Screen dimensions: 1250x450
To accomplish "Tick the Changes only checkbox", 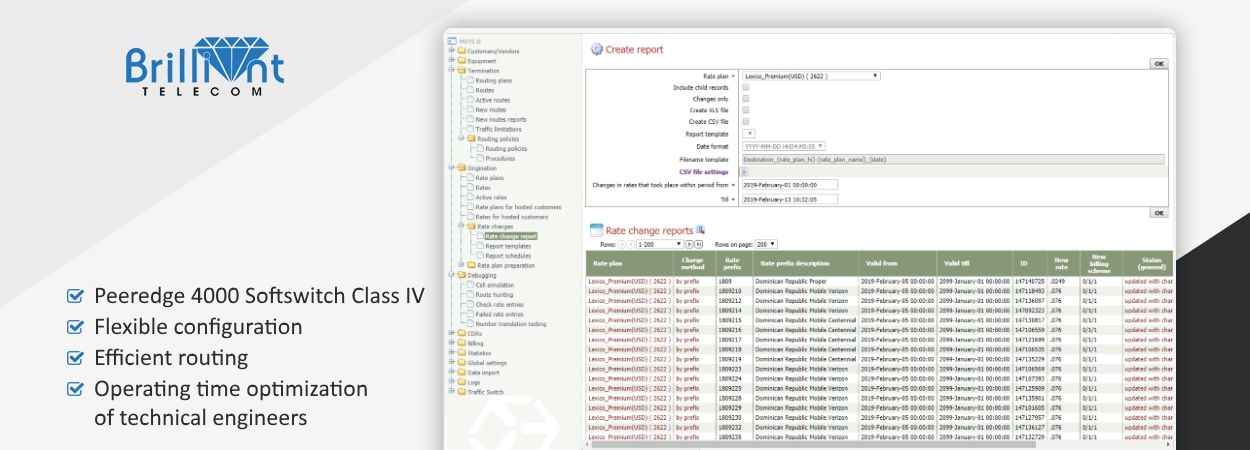I will pos(745,99).
